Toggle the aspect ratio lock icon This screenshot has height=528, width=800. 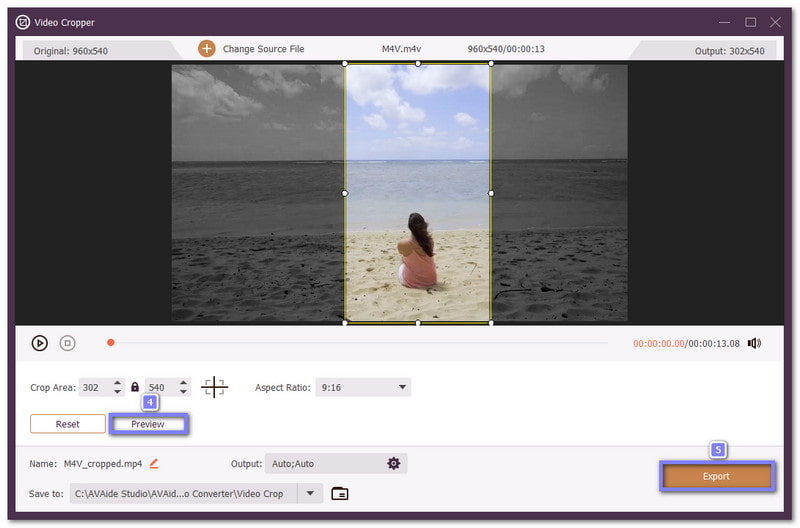(135, 387)
